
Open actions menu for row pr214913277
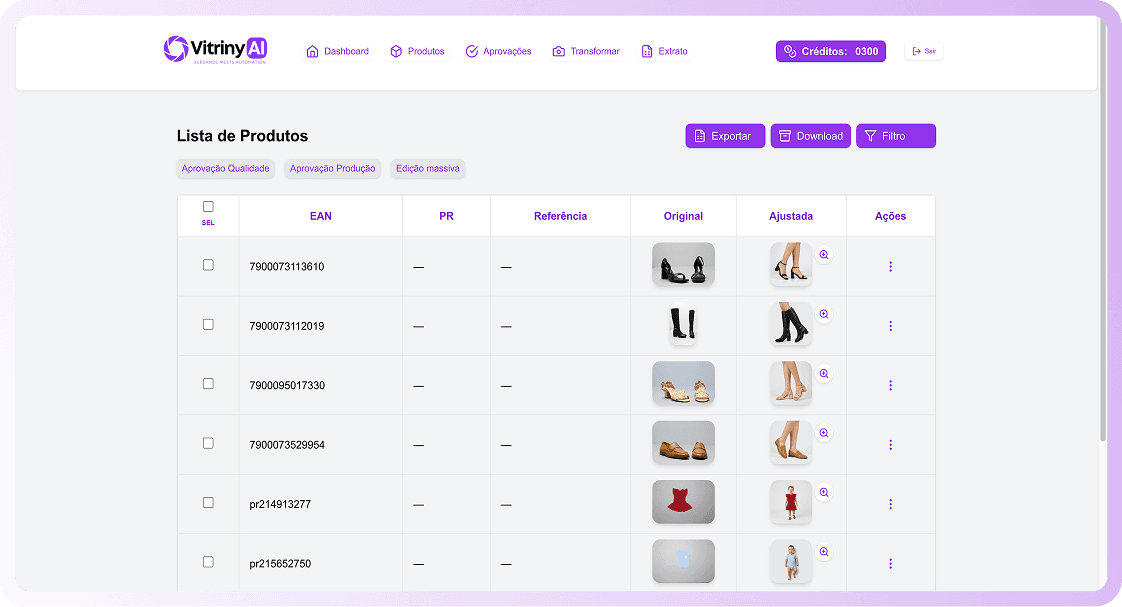coord(890,504)
